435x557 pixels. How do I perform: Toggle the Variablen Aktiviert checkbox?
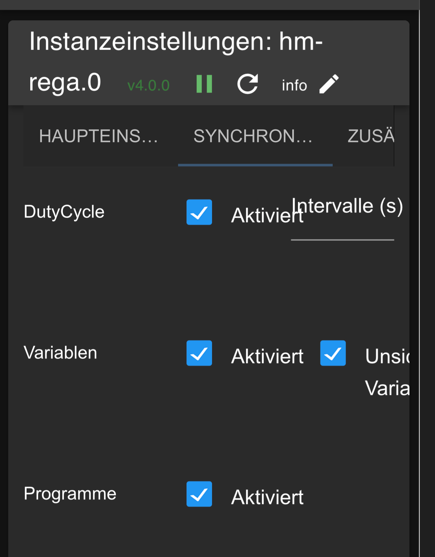199,353
